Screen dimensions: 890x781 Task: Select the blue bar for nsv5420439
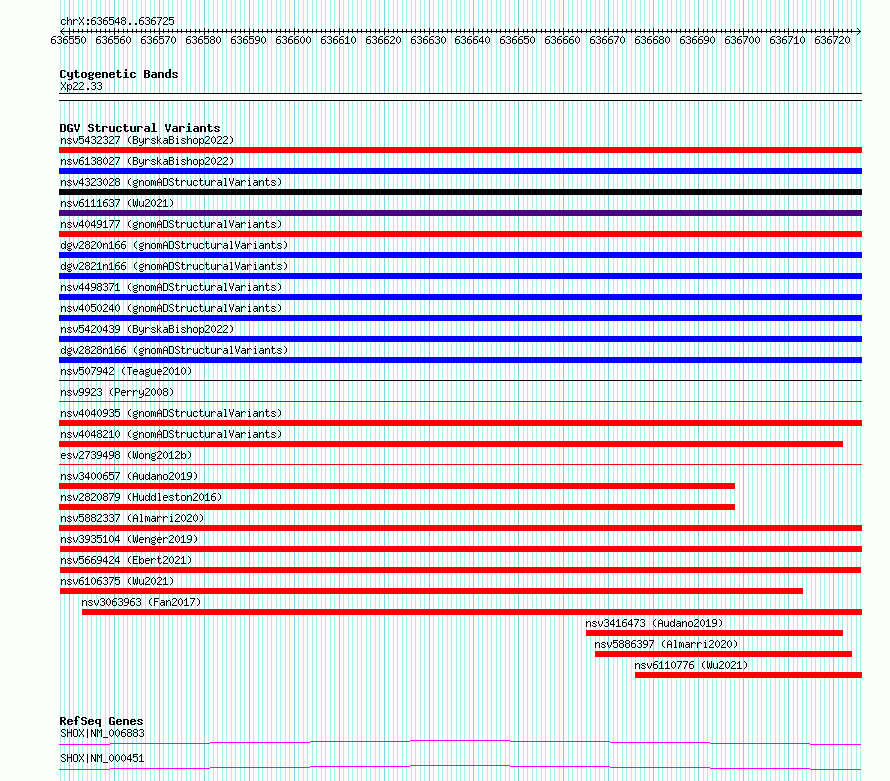coord(460,339)
